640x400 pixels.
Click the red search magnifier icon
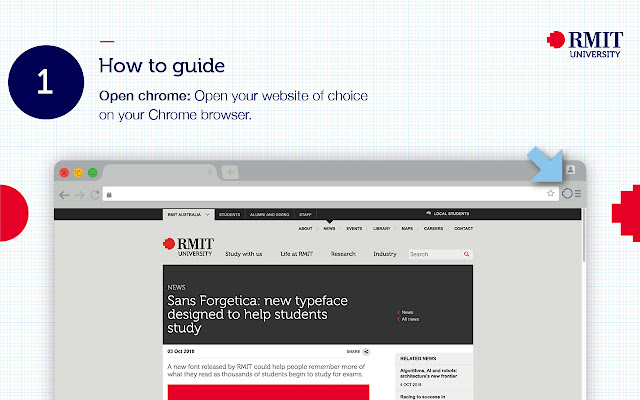pyautogui.click(x=466, y=254)
